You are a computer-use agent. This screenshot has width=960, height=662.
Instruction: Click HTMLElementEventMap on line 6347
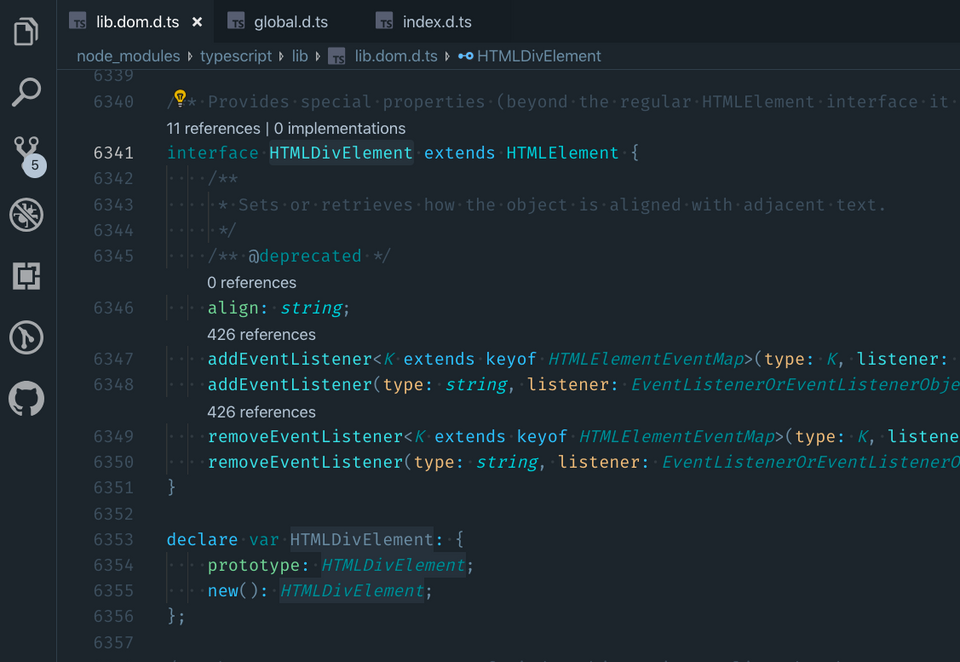point(646,359)
